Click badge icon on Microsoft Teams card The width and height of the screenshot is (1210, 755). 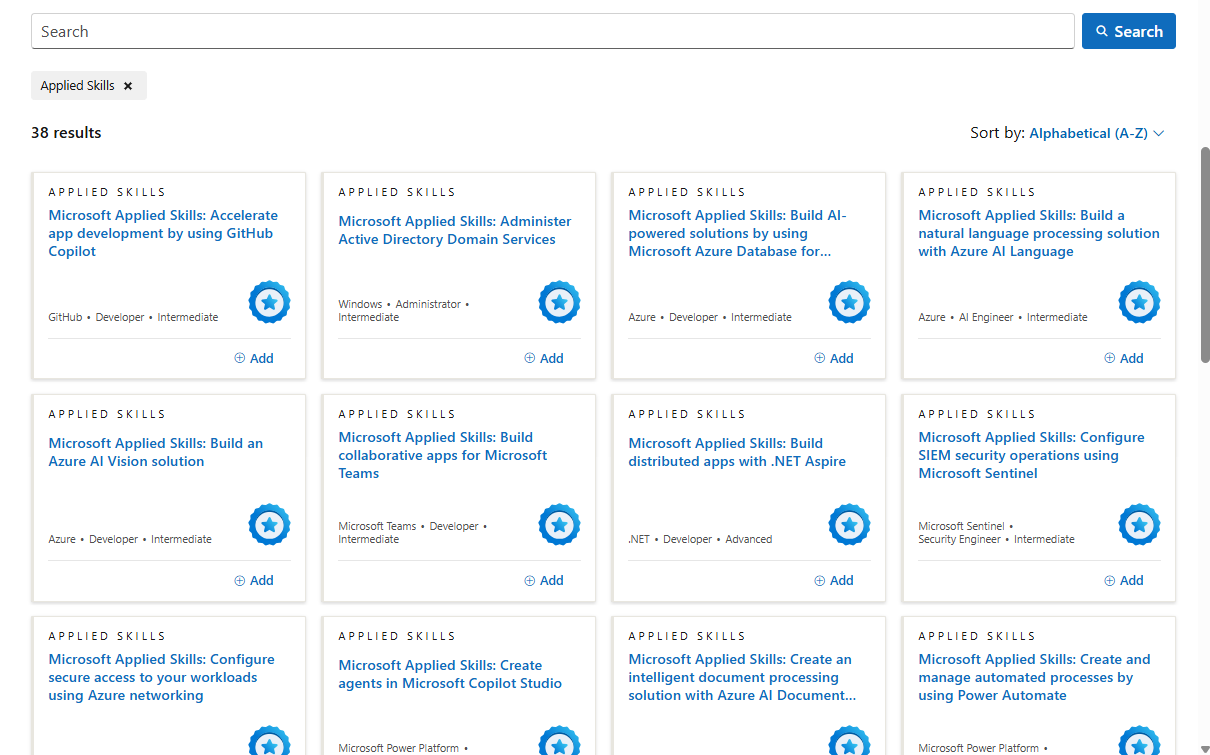559,524
